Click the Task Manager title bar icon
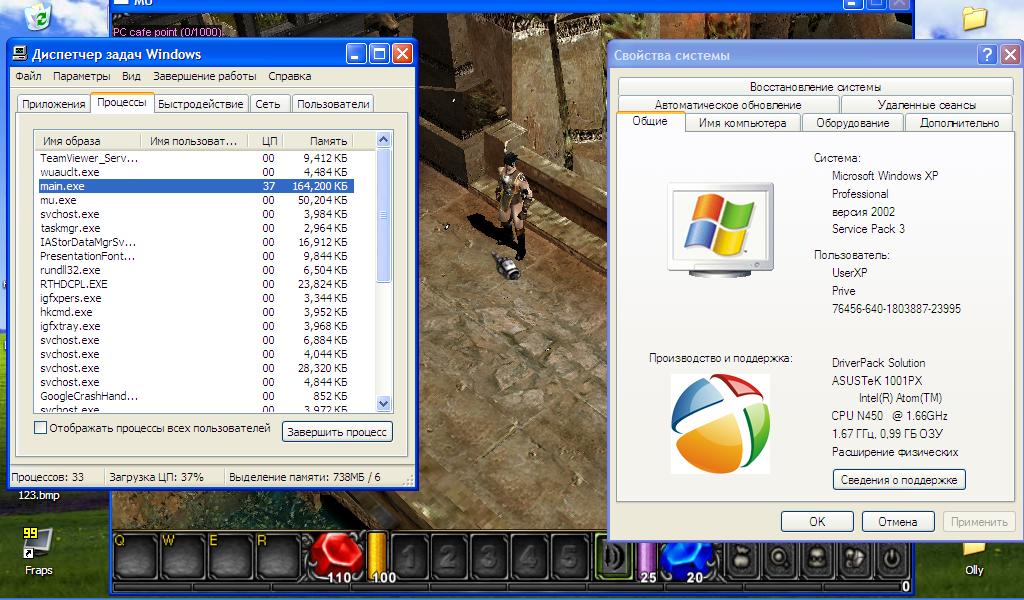Image resolution: width=1024 pixels, height=600 pixels. [20, 54]
